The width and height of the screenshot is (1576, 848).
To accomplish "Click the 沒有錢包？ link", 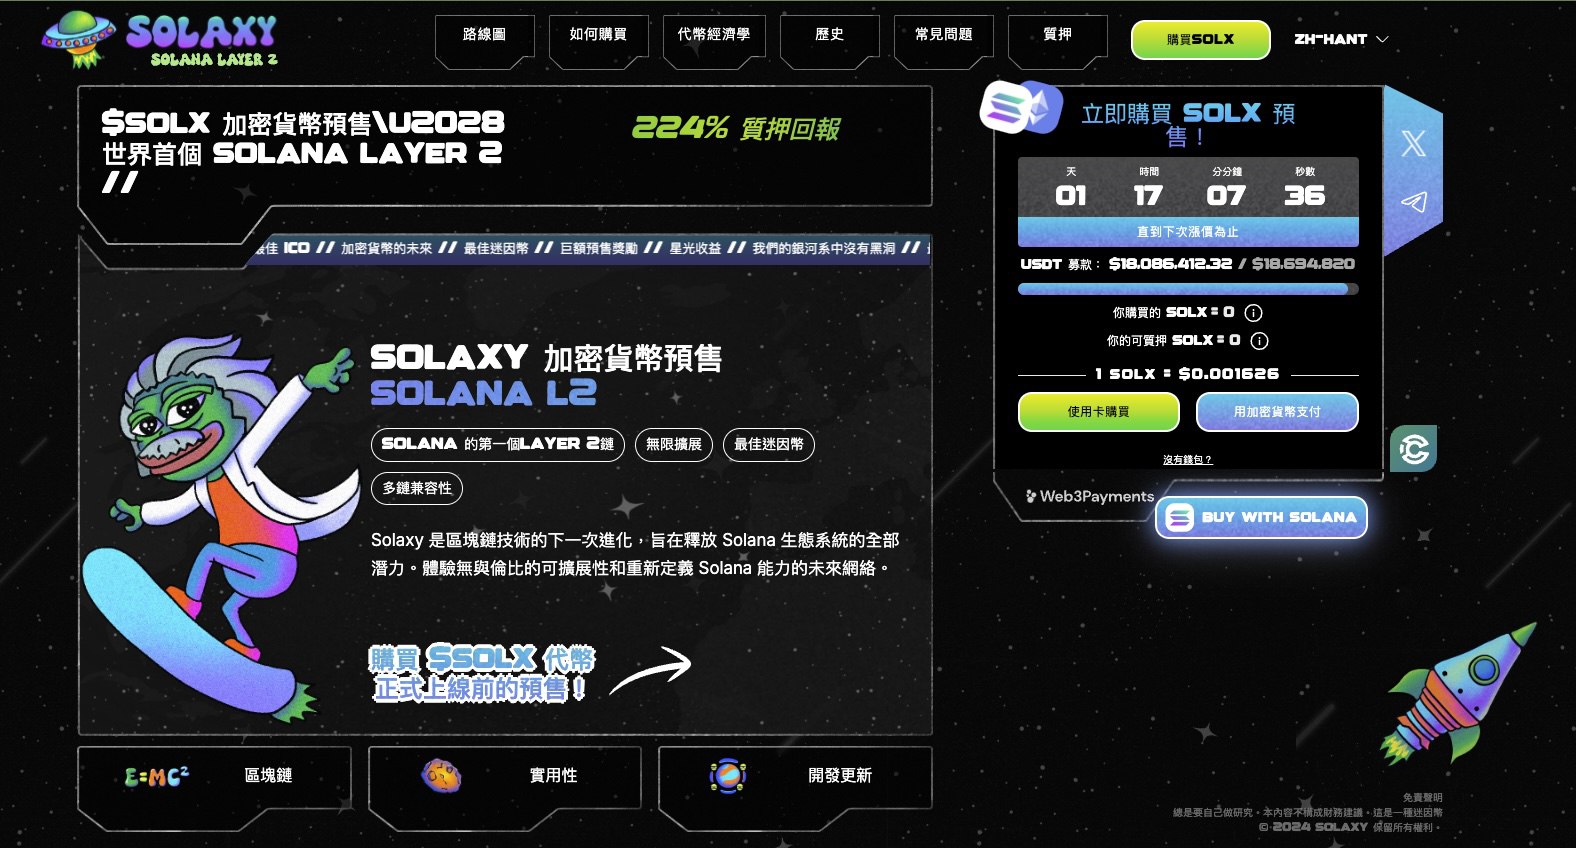I will coord(1187,460).
